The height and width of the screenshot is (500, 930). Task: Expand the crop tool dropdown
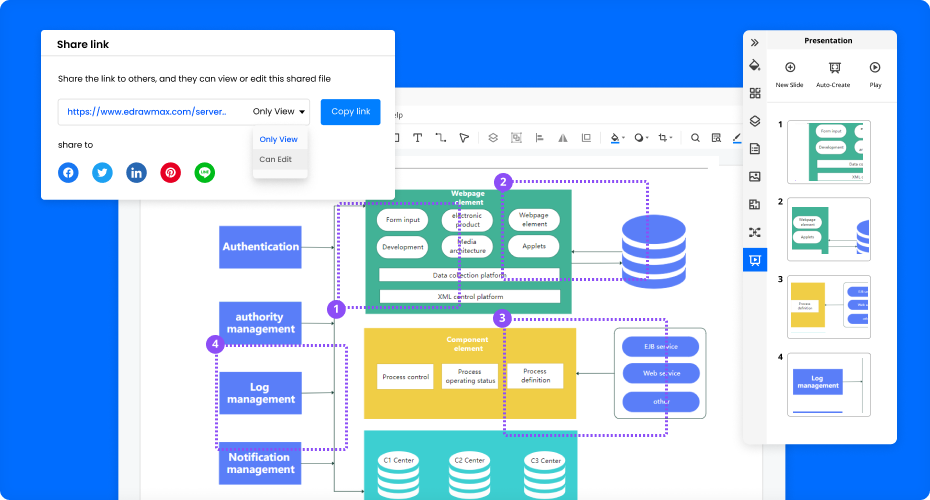673,138
